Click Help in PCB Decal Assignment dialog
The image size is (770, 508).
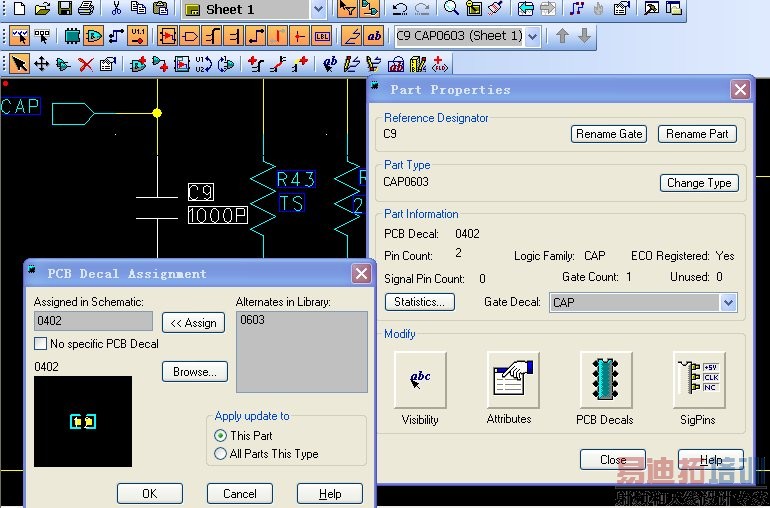click(330, 493)
